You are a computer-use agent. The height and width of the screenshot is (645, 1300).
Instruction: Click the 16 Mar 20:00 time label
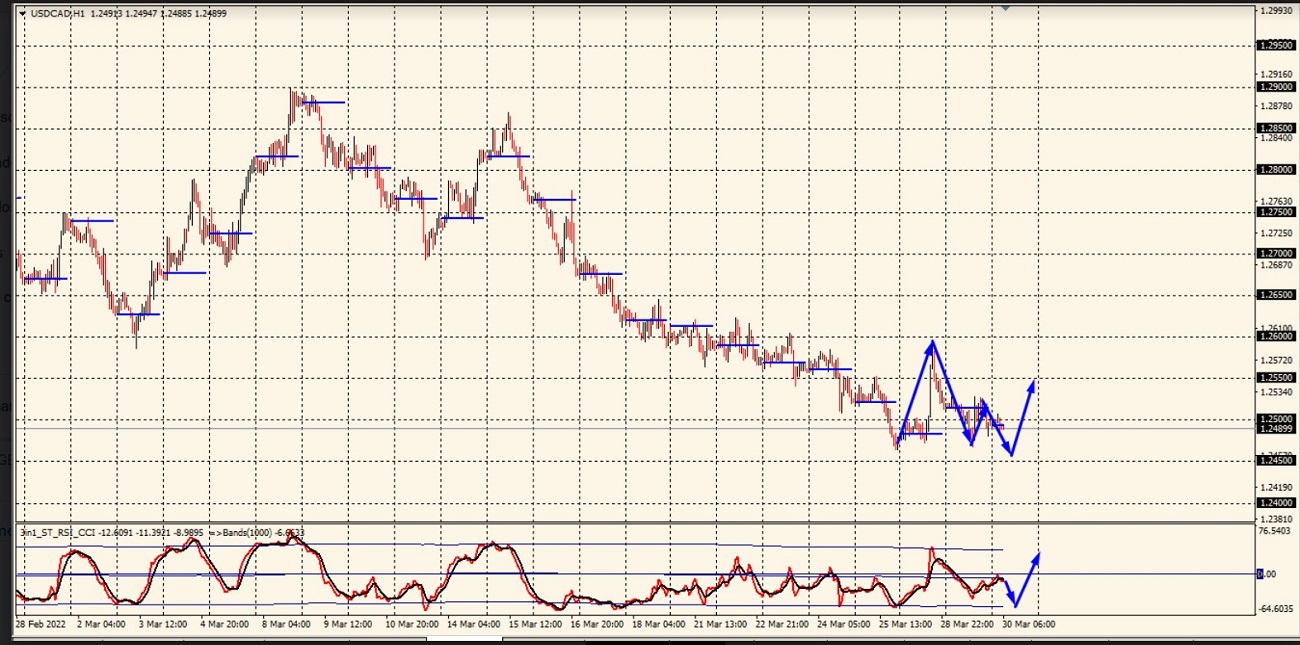click(x=595, y=624)
